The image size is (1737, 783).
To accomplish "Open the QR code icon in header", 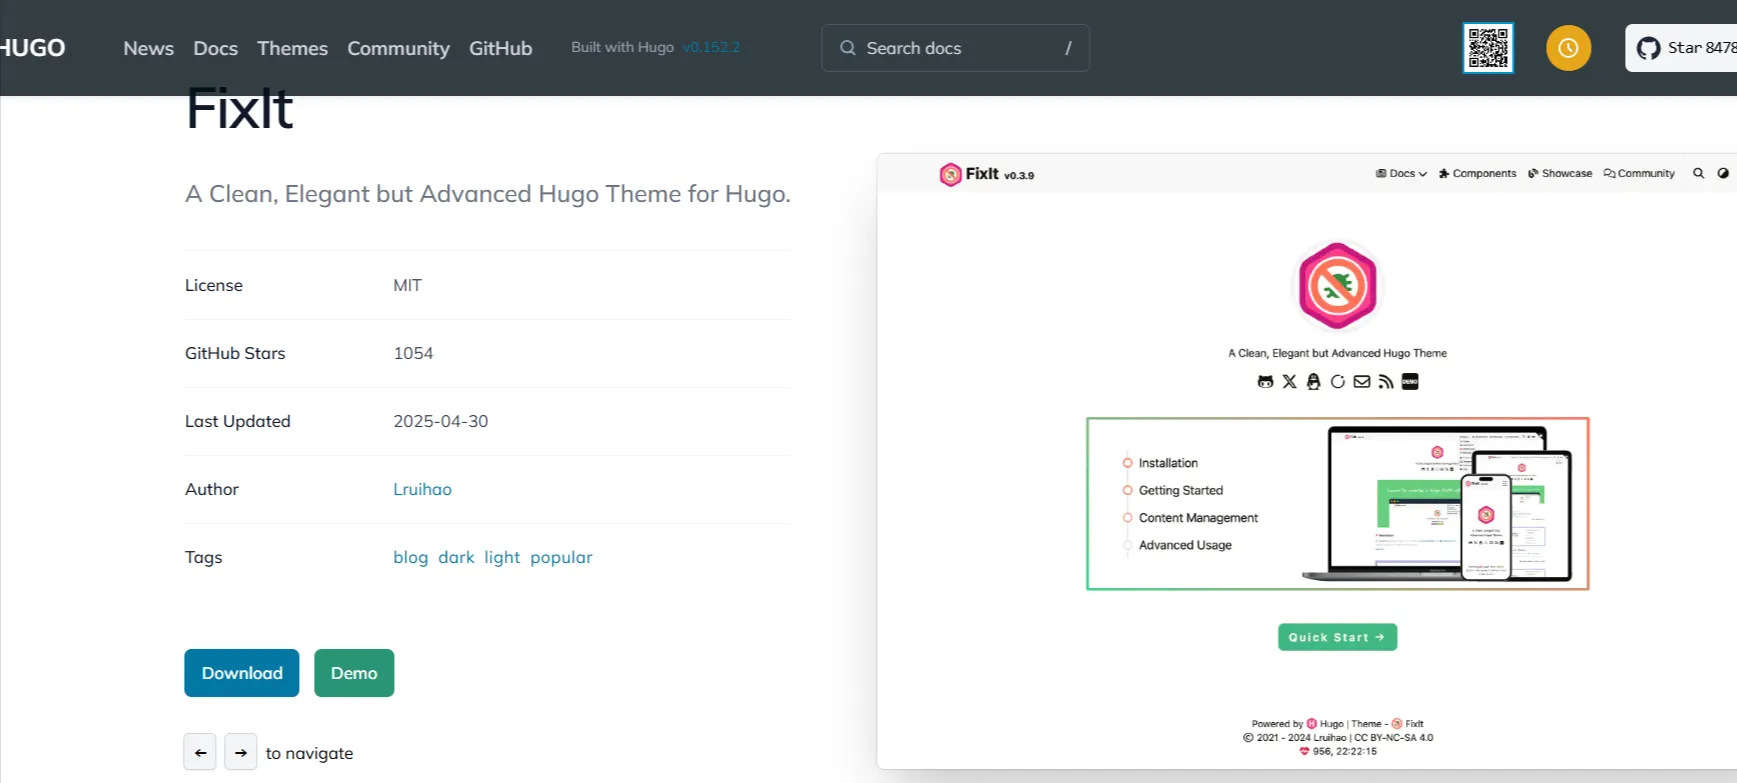I will point(1488,48).
